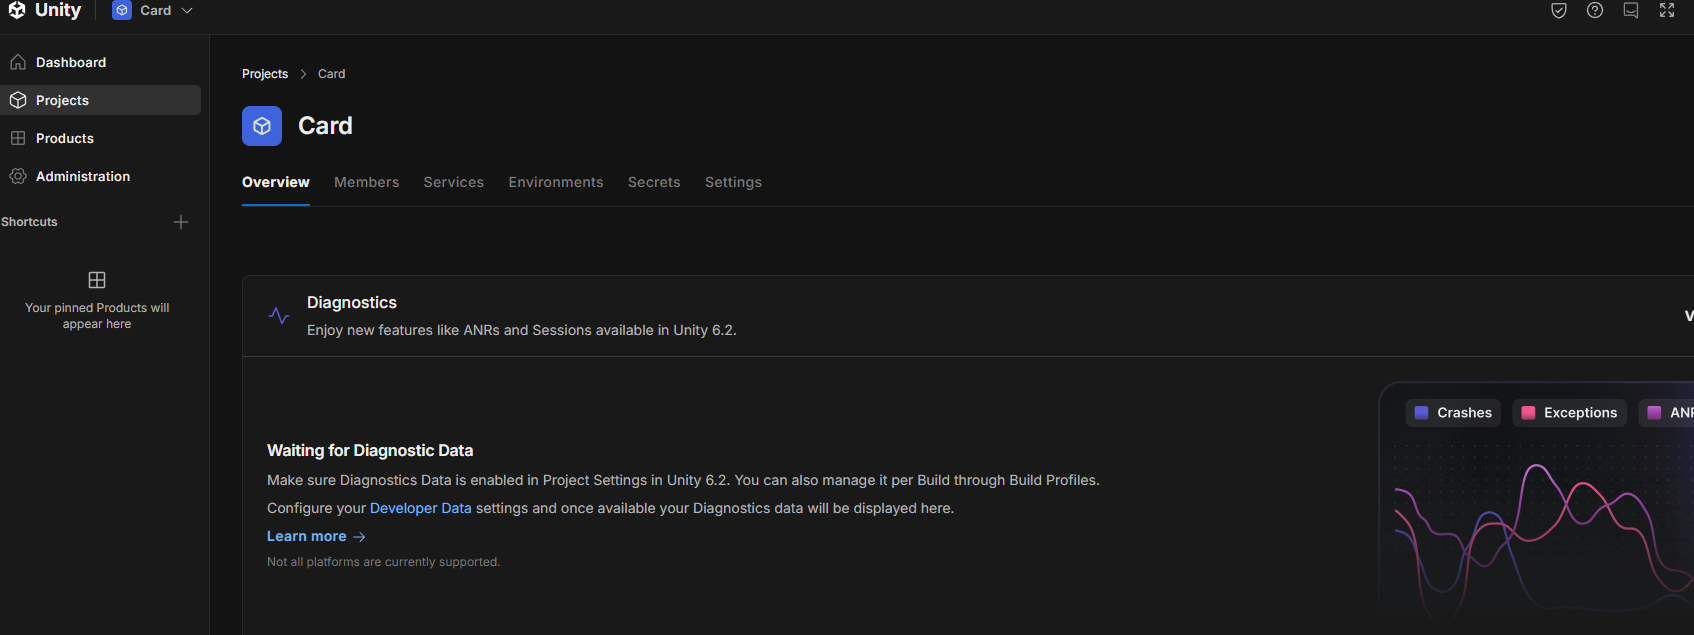The height and width of the screenshot is (635, 1694).
Task: Switch to the Settings tab
Action: [x=733, y=182]
